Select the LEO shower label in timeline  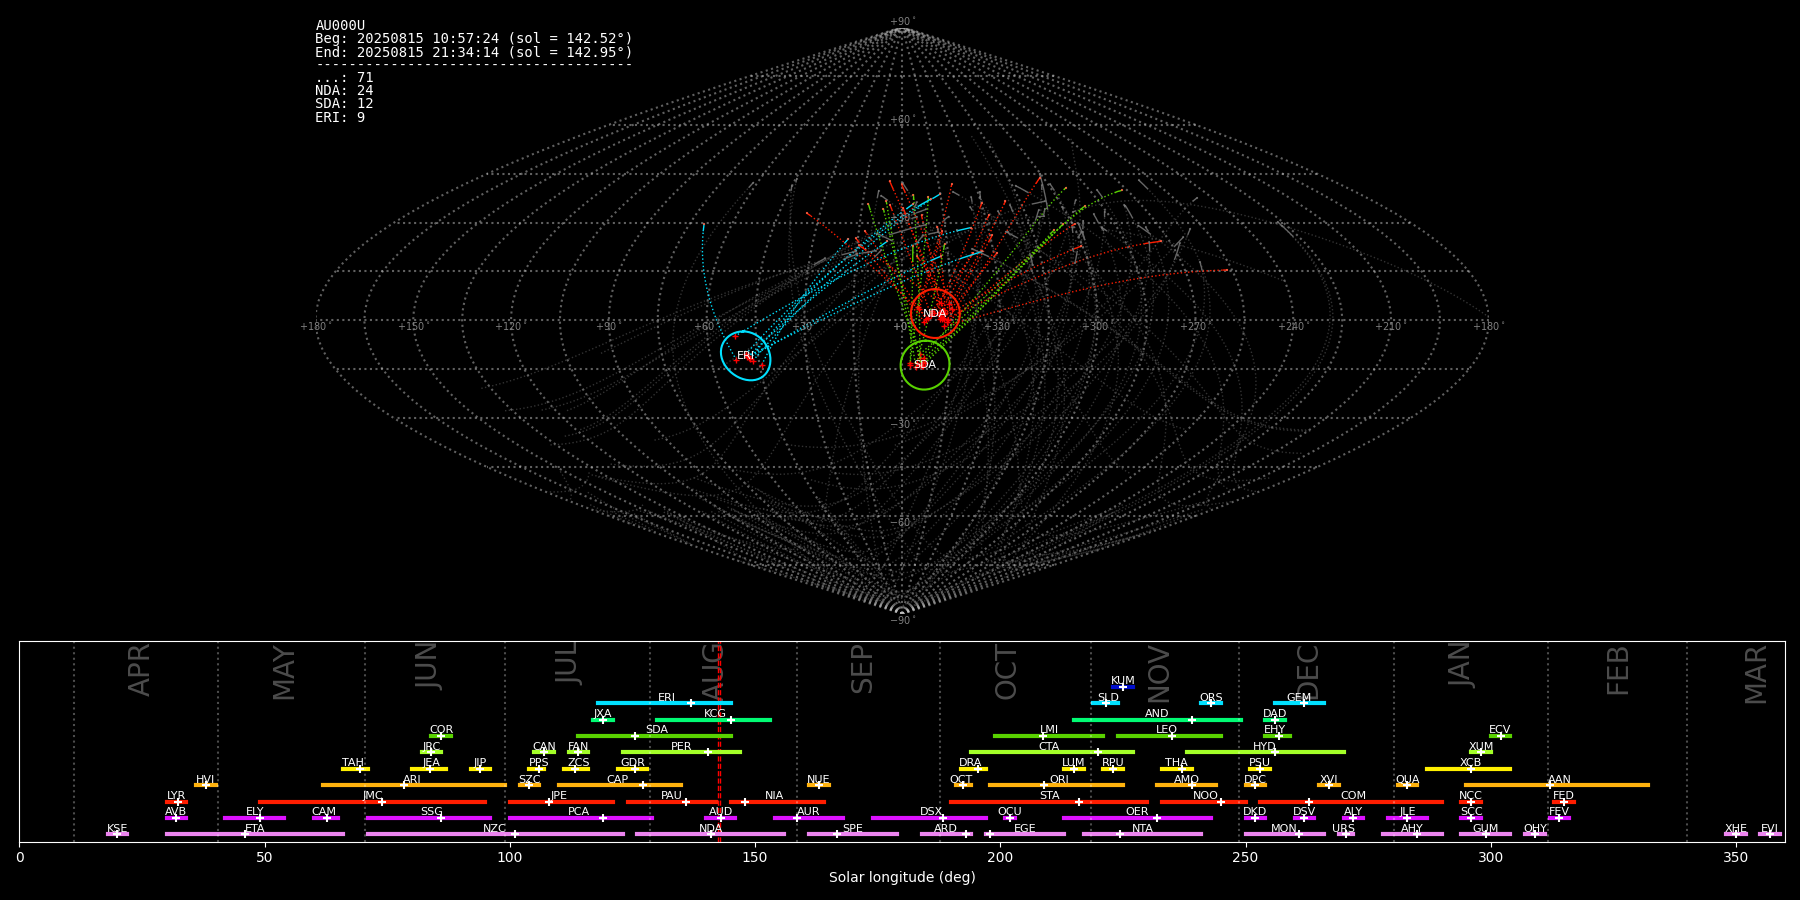1167,730
